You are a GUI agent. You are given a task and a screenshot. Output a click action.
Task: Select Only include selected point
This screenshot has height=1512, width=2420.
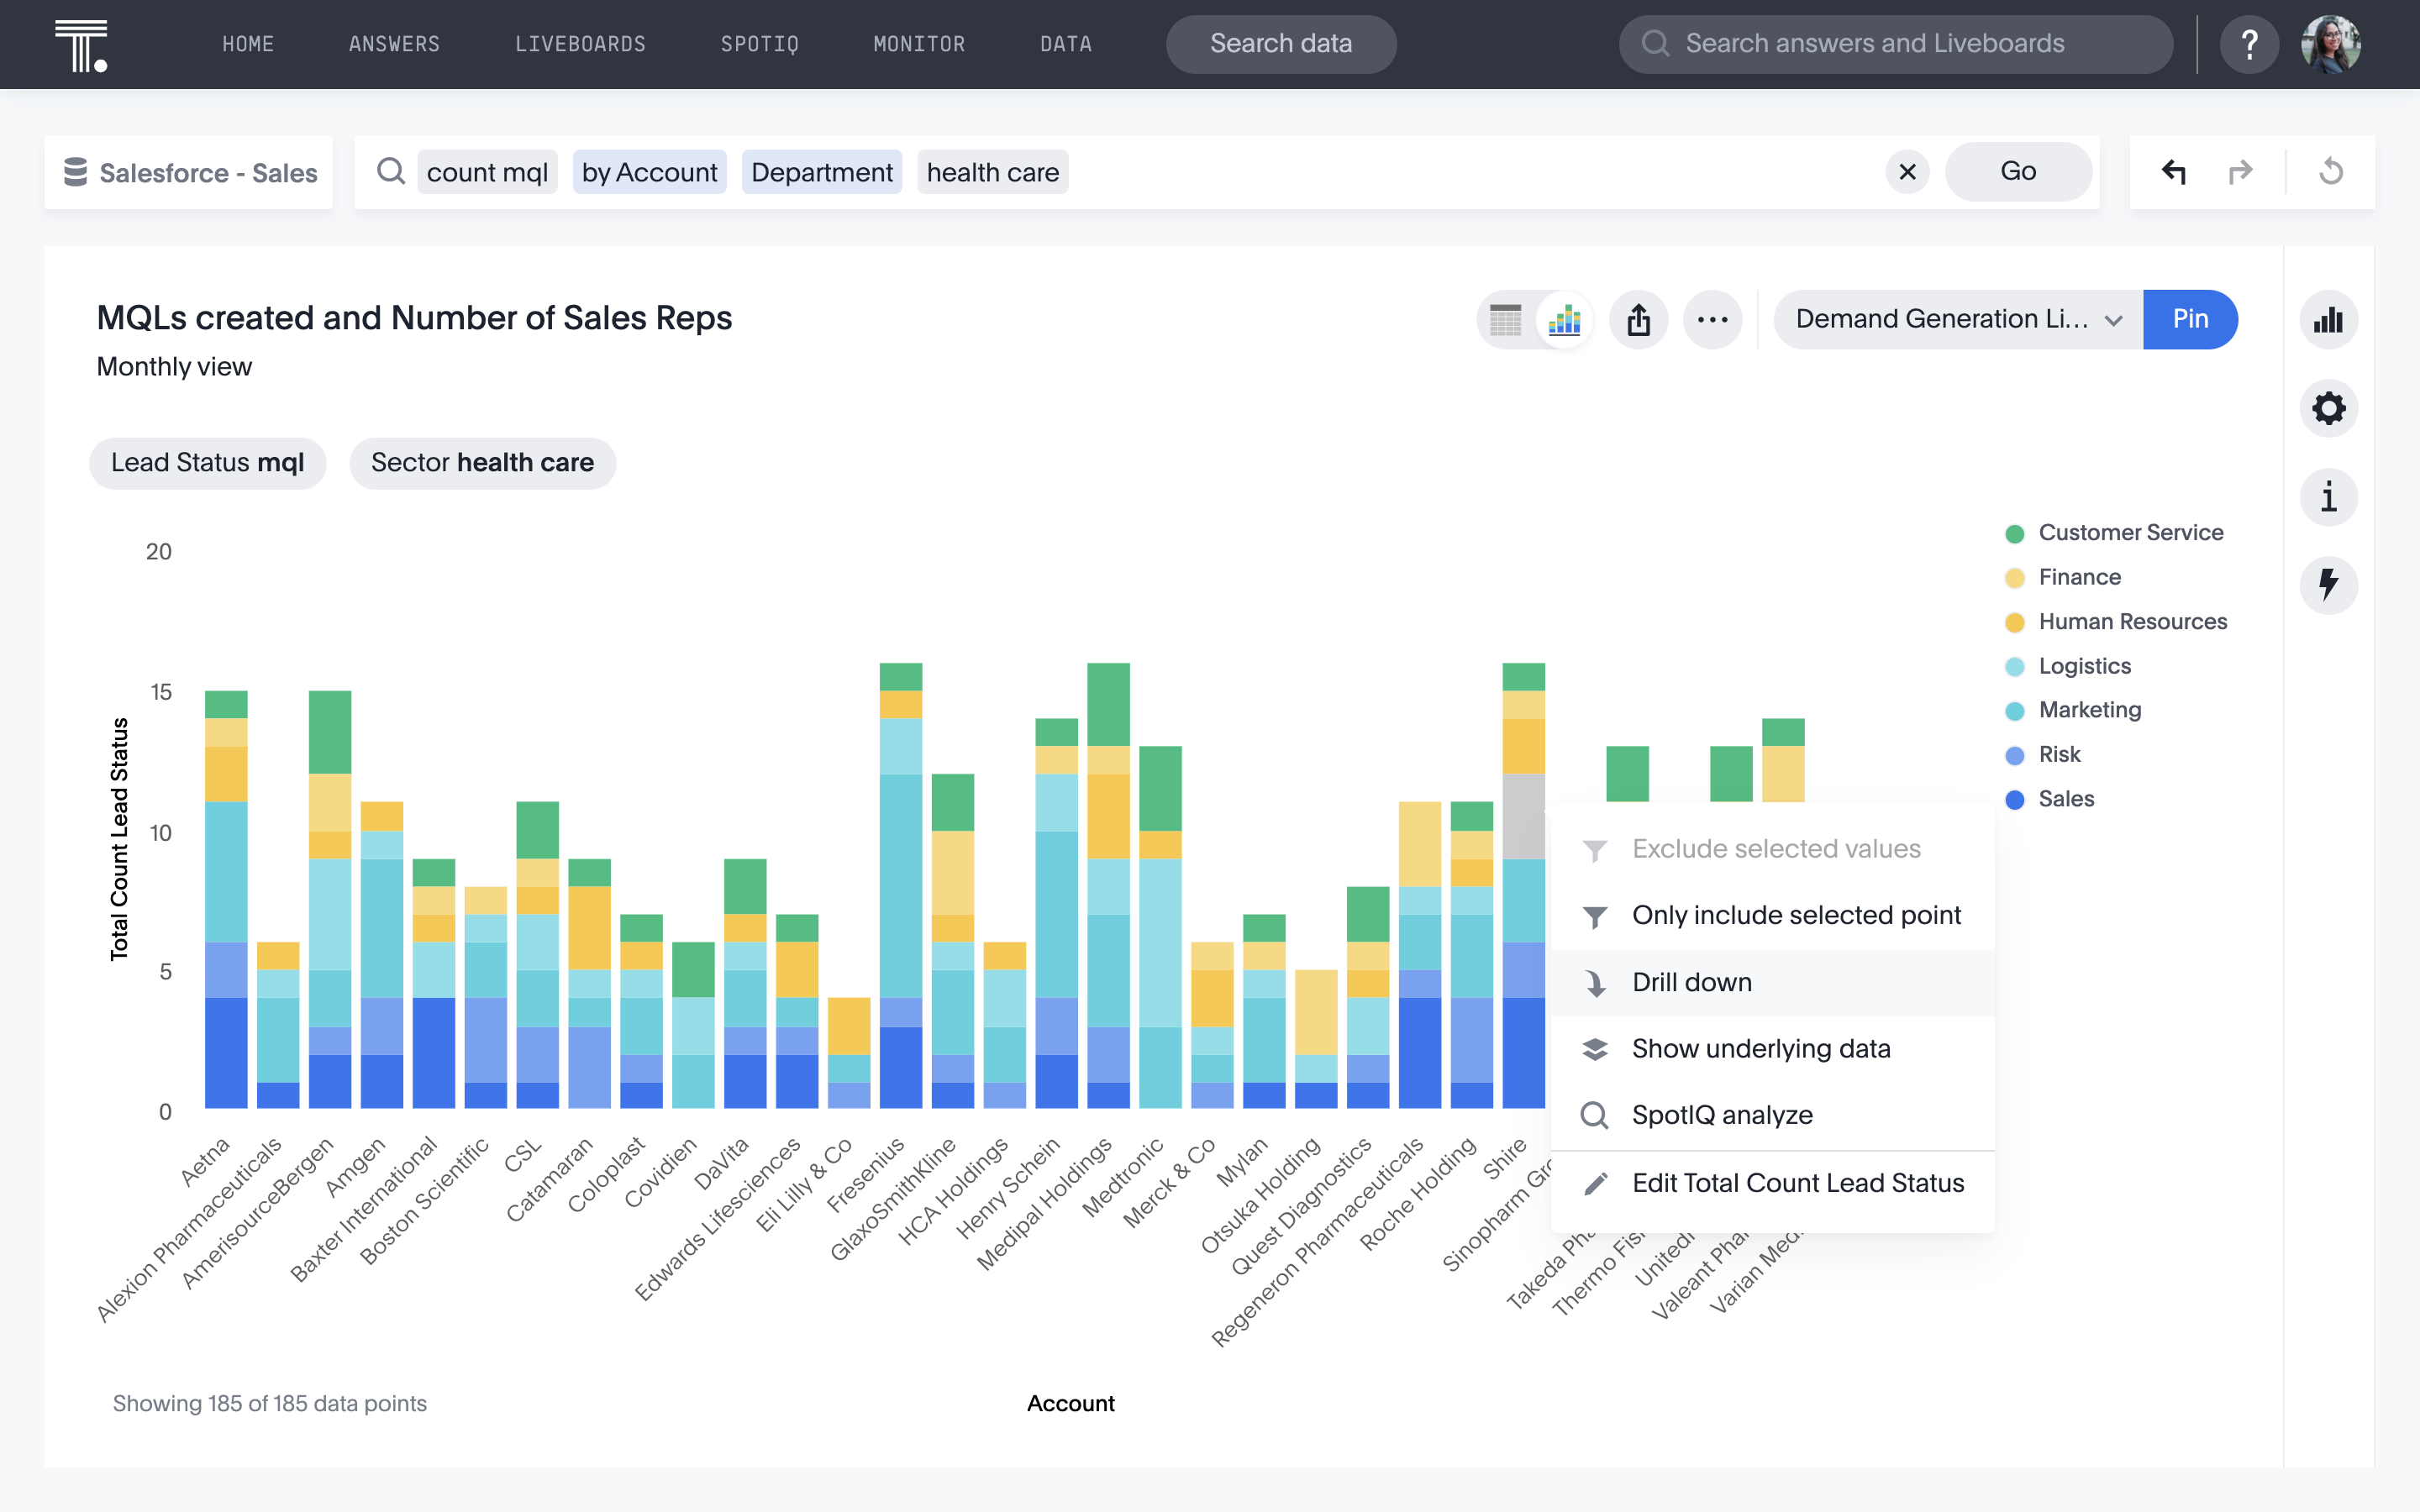click(x=1772, y=916)
